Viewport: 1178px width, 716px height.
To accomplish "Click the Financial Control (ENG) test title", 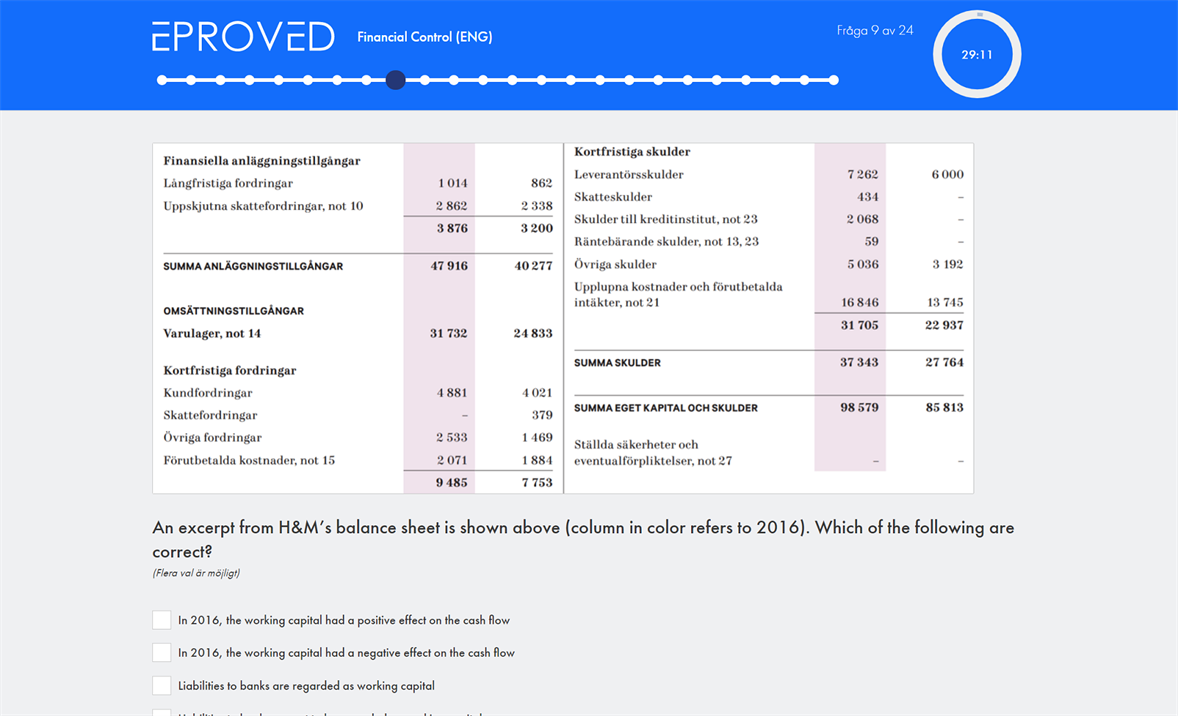I will click(424, 37).
